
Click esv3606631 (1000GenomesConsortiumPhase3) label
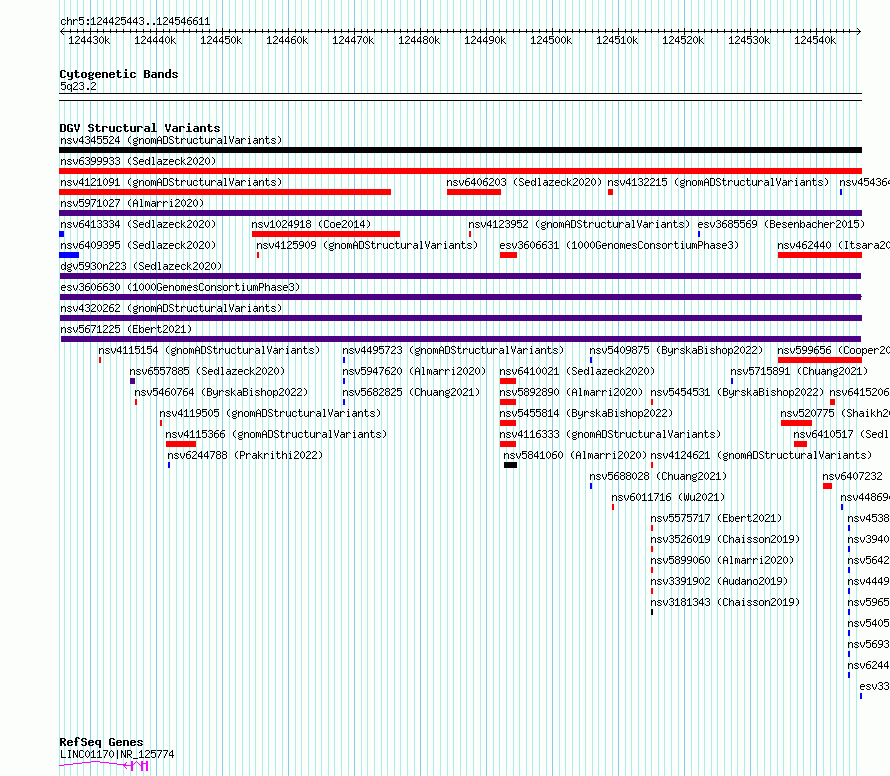click(619, 245)
